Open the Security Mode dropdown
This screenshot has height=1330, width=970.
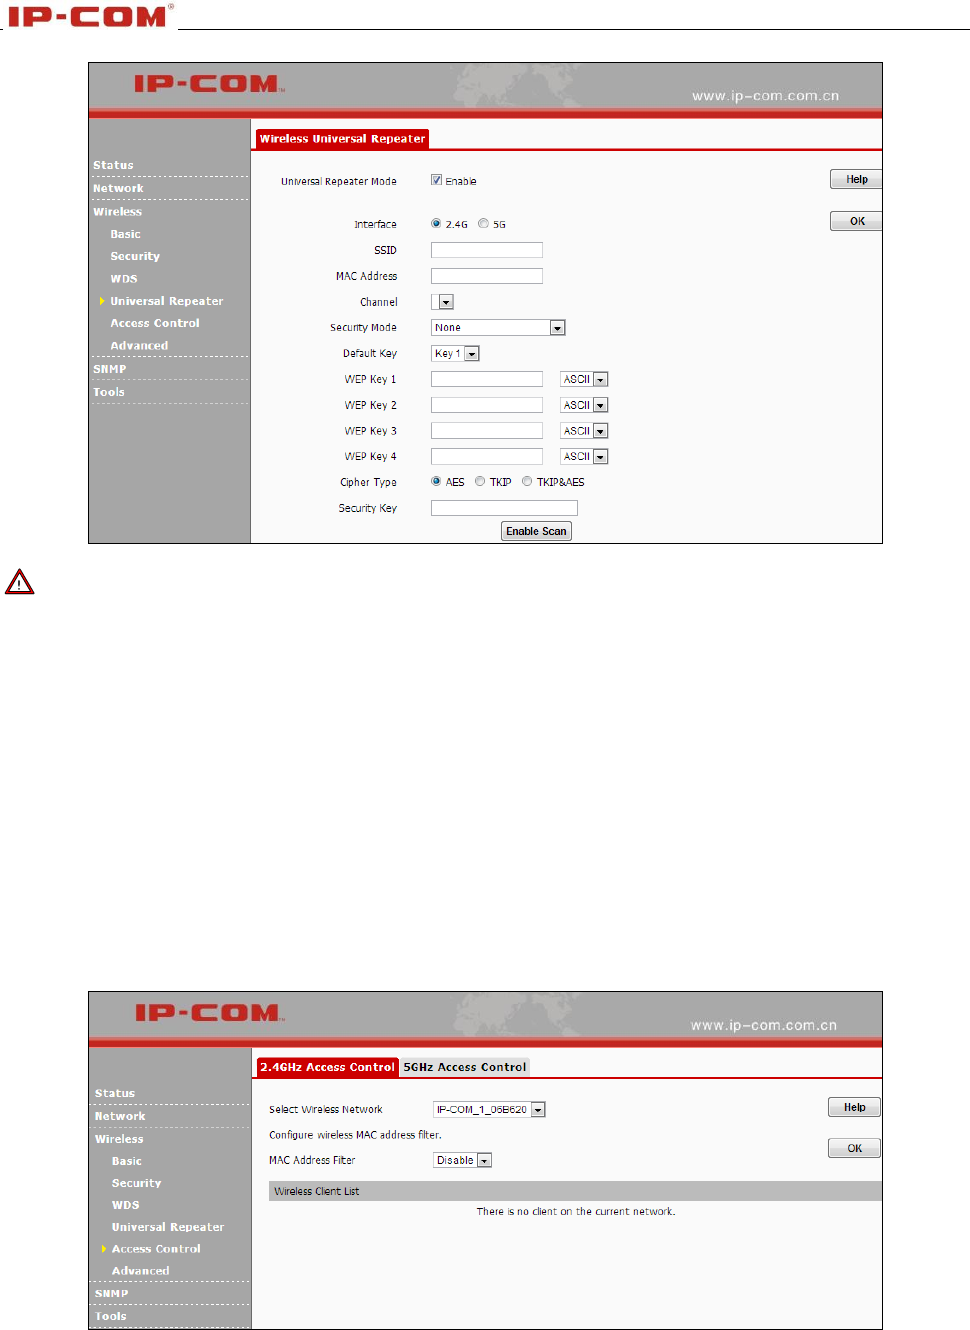(498, 328)
